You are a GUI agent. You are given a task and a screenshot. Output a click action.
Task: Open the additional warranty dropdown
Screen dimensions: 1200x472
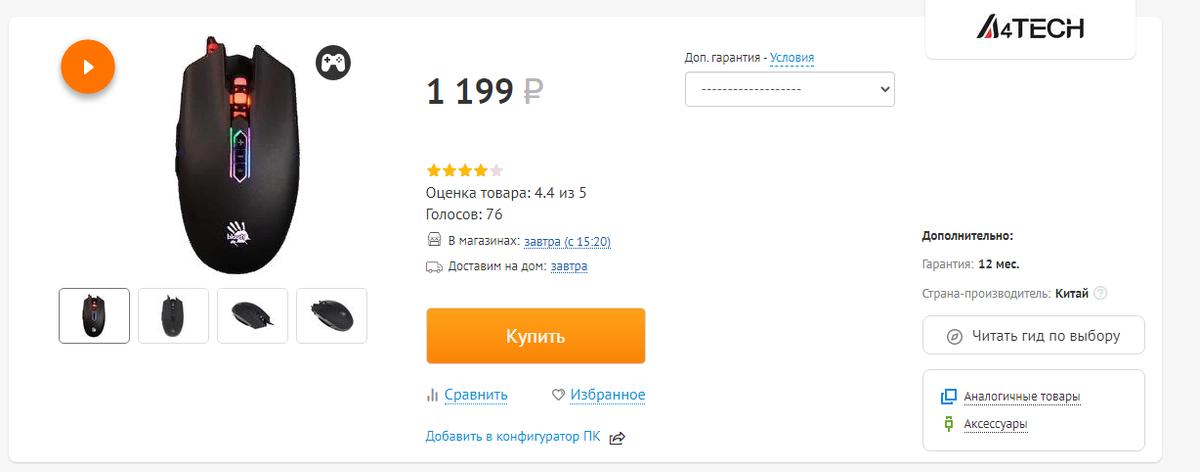click(x=790, y=89)
